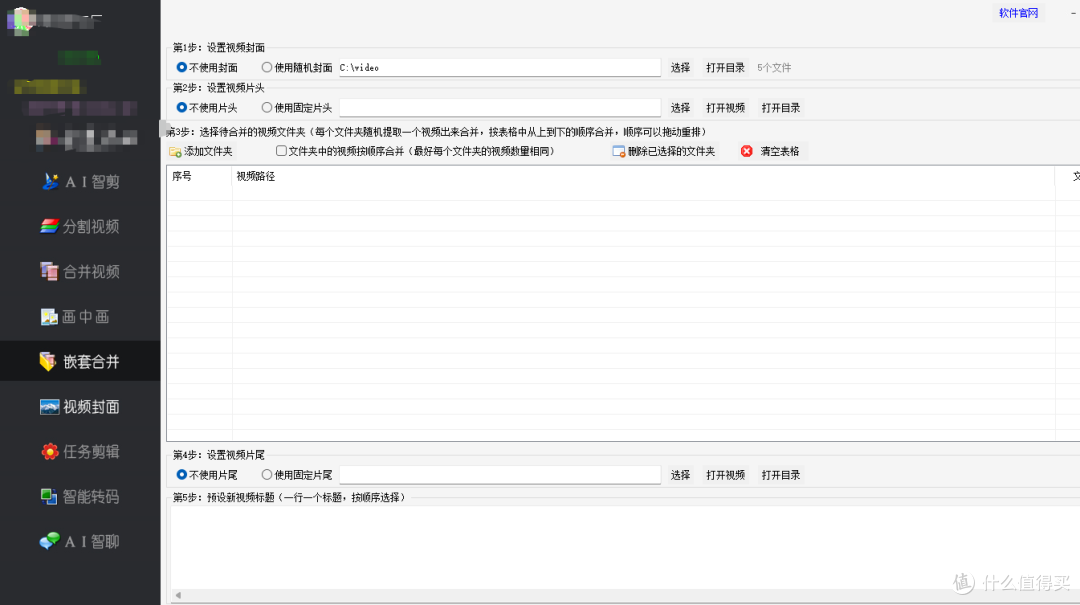Click 打开视频 in the intro step
Viewport: 1080px width, 605px height.
pos(725,107)
